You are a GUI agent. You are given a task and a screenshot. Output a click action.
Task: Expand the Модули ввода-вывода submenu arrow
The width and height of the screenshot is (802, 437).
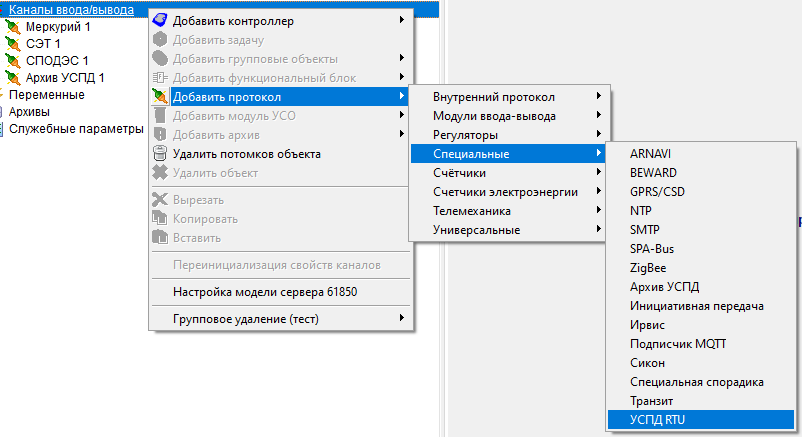598,116
